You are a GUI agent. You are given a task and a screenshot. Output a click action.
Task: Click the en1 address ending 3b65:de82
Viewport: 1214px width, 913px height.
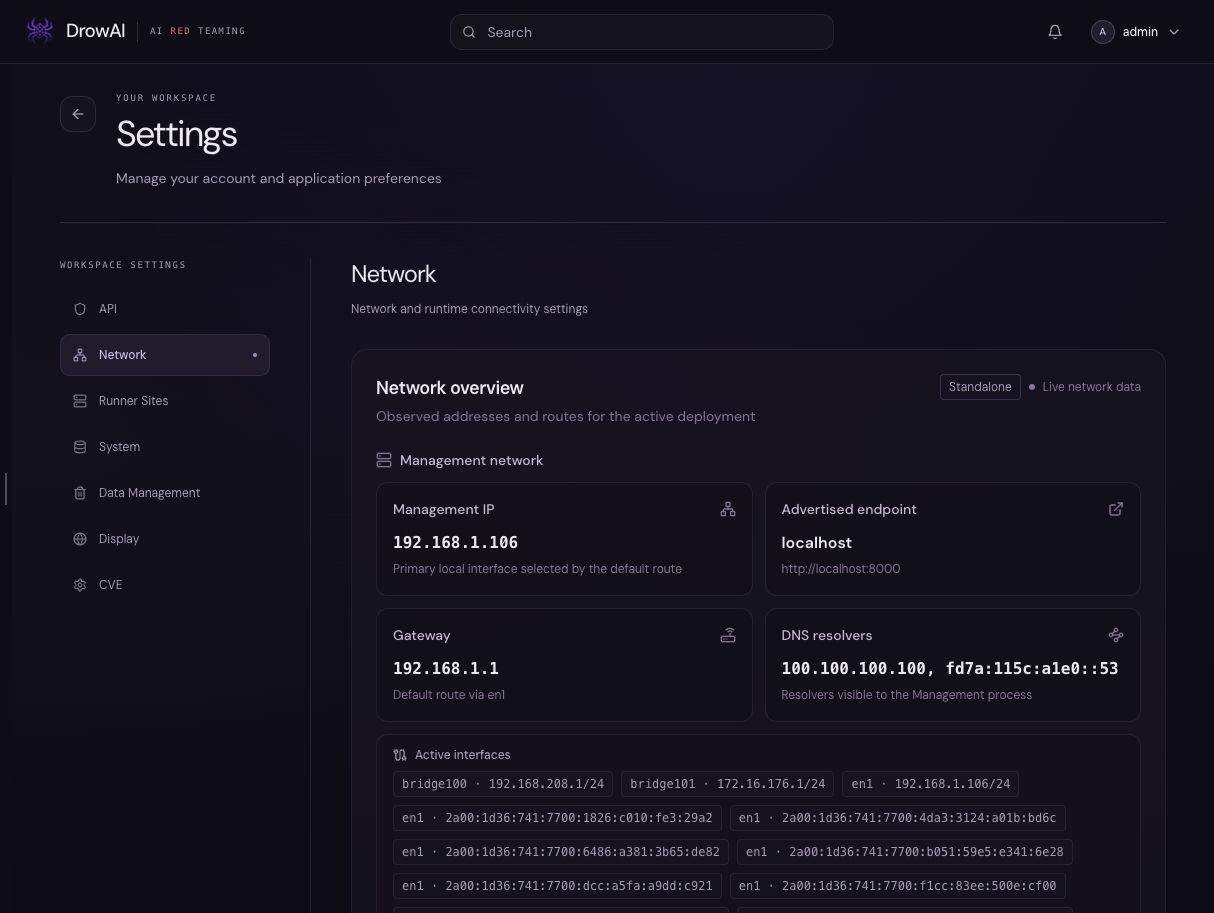(x=561, y=852)
